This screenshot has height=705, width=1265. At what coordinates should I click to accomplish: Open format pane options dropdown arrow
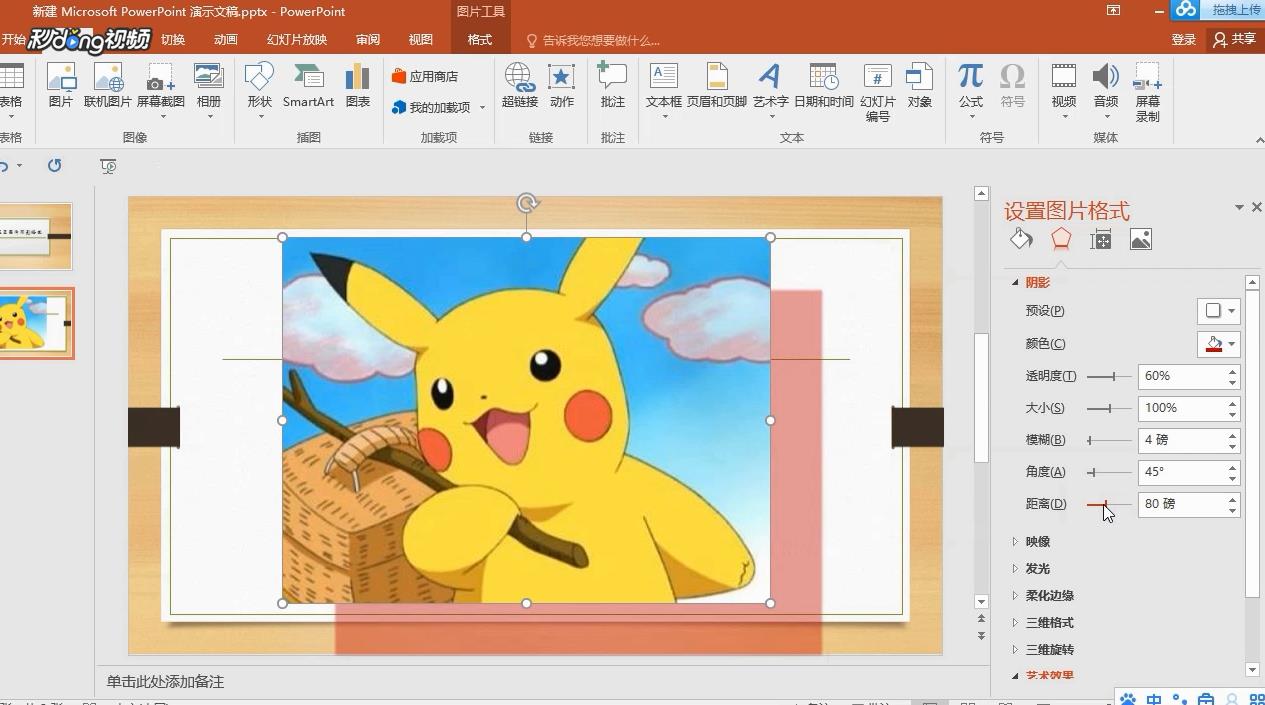pyautogui.click(x=1239, y=207)
